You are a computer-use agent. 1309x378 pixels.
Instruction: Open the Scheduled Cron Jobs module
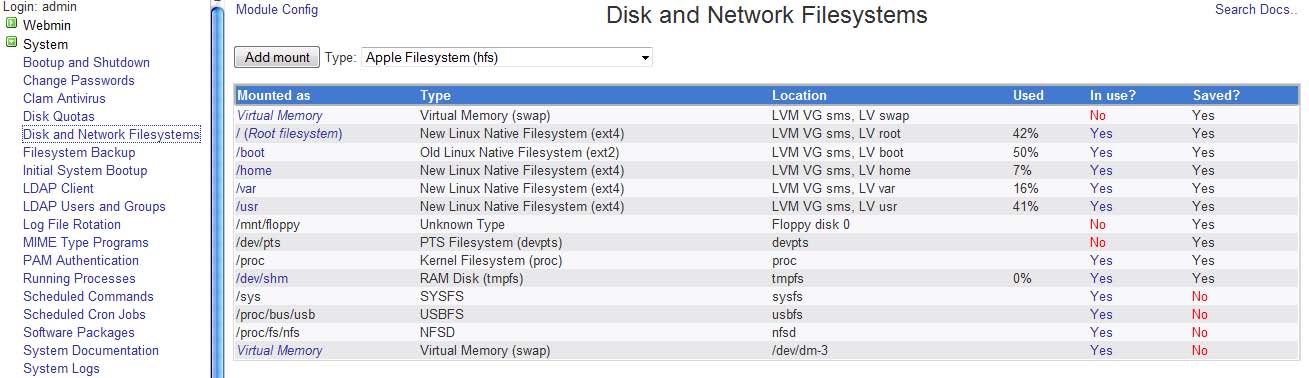[84, 314]
